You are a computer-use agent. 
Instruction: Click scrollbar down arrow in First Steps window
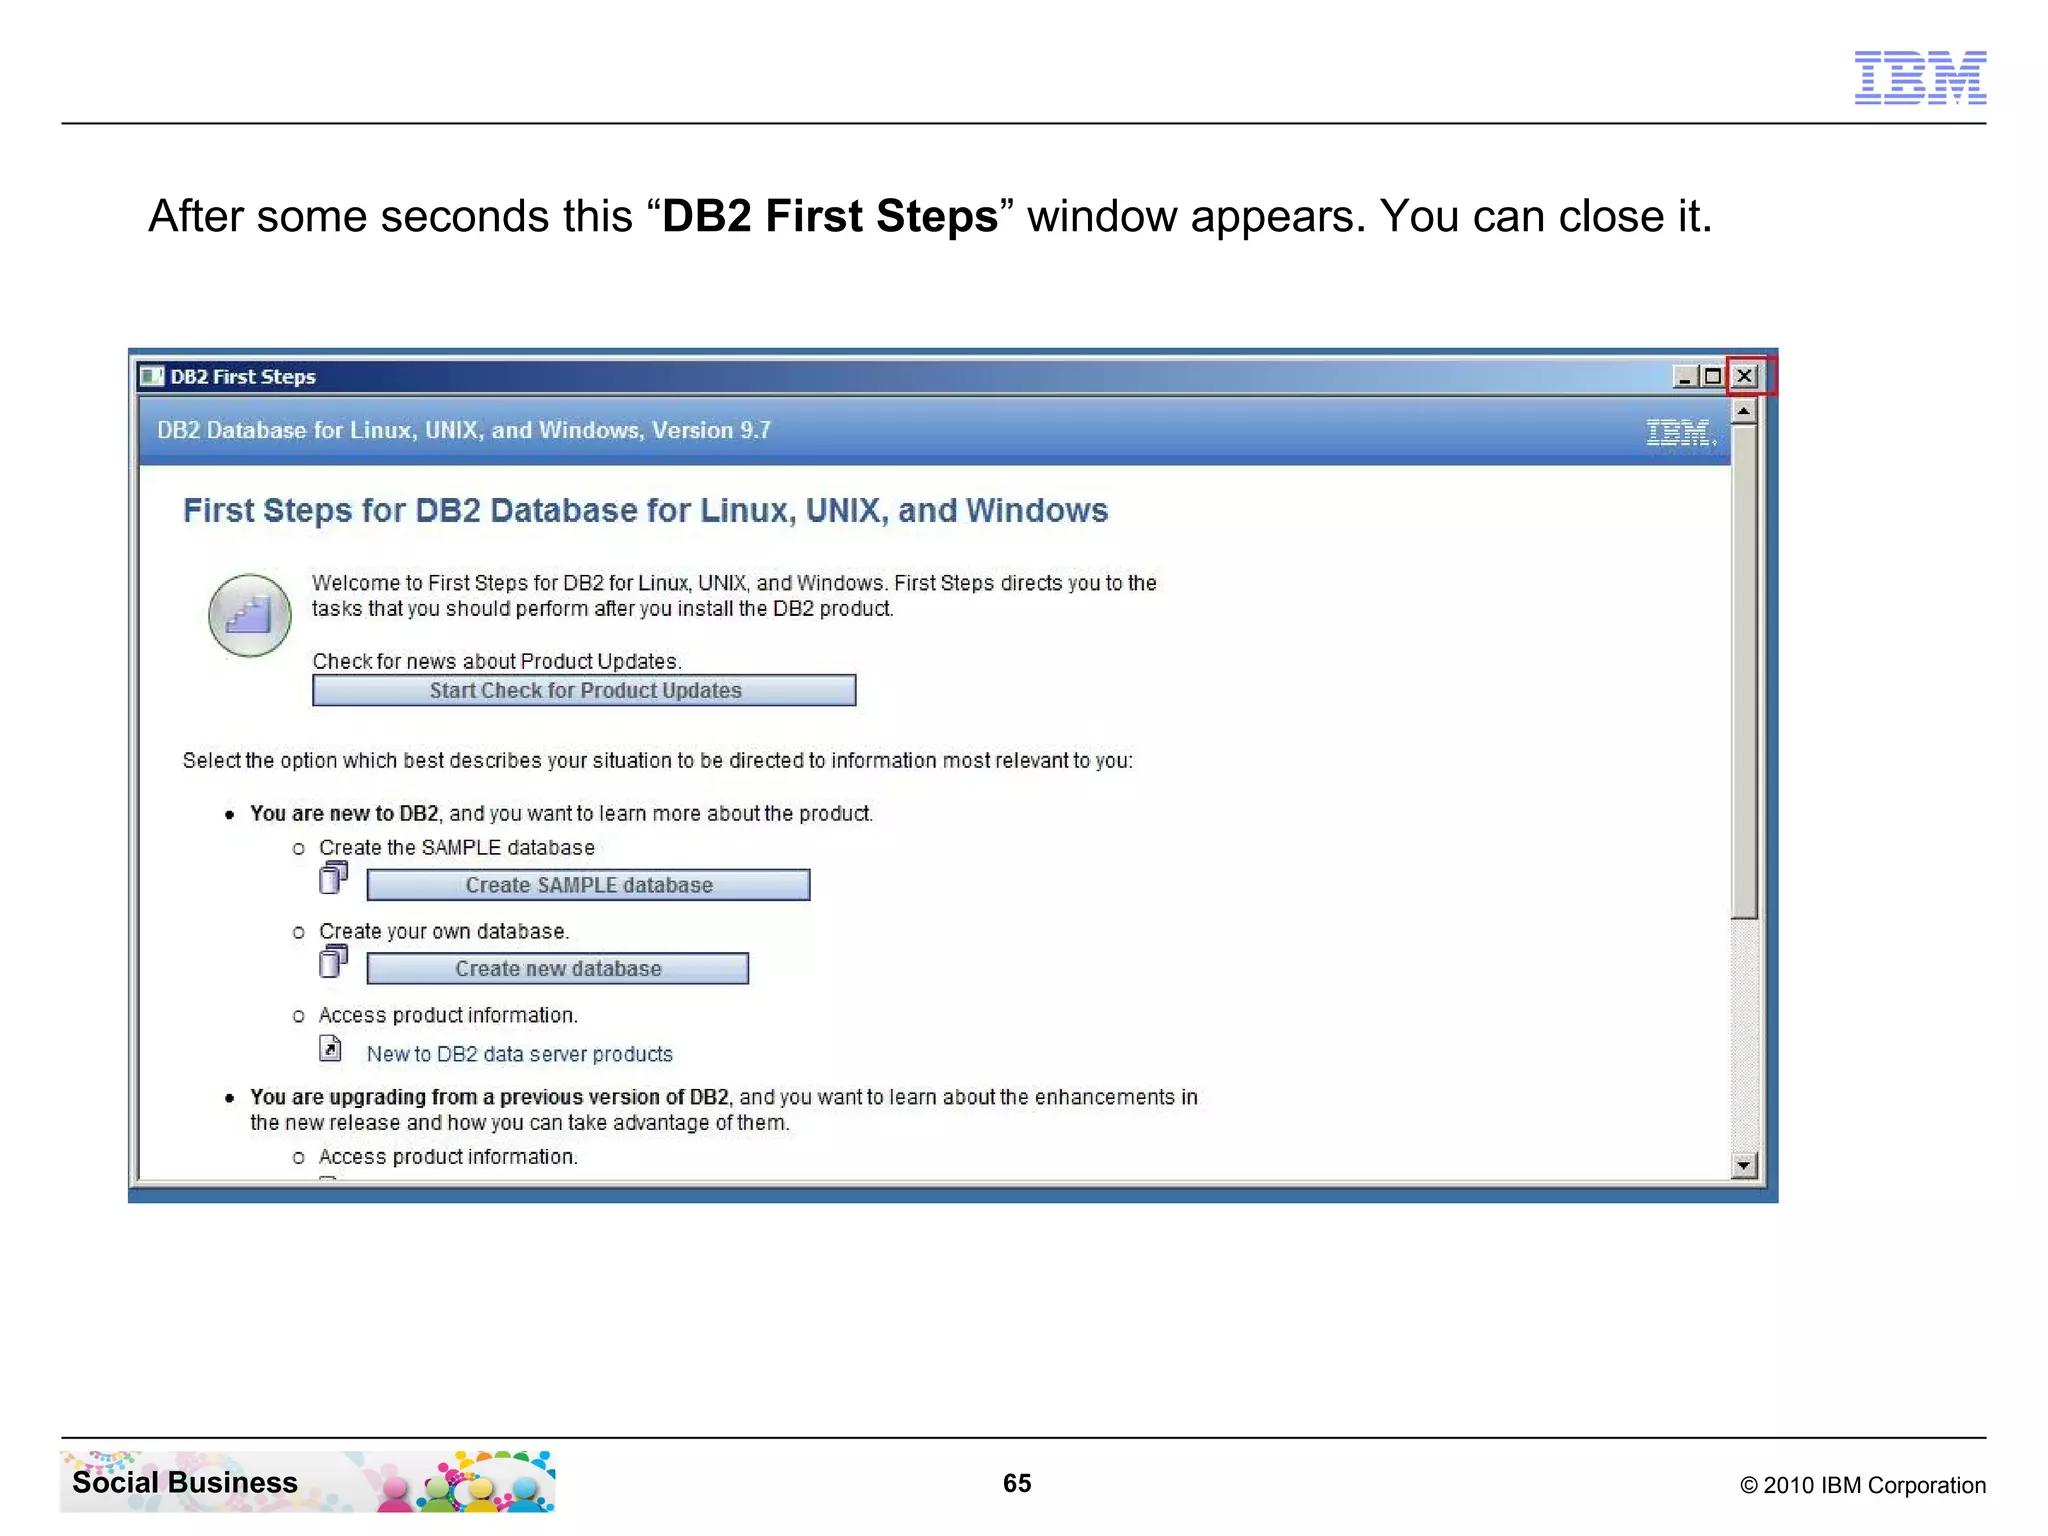[x=1744, y=1165]
